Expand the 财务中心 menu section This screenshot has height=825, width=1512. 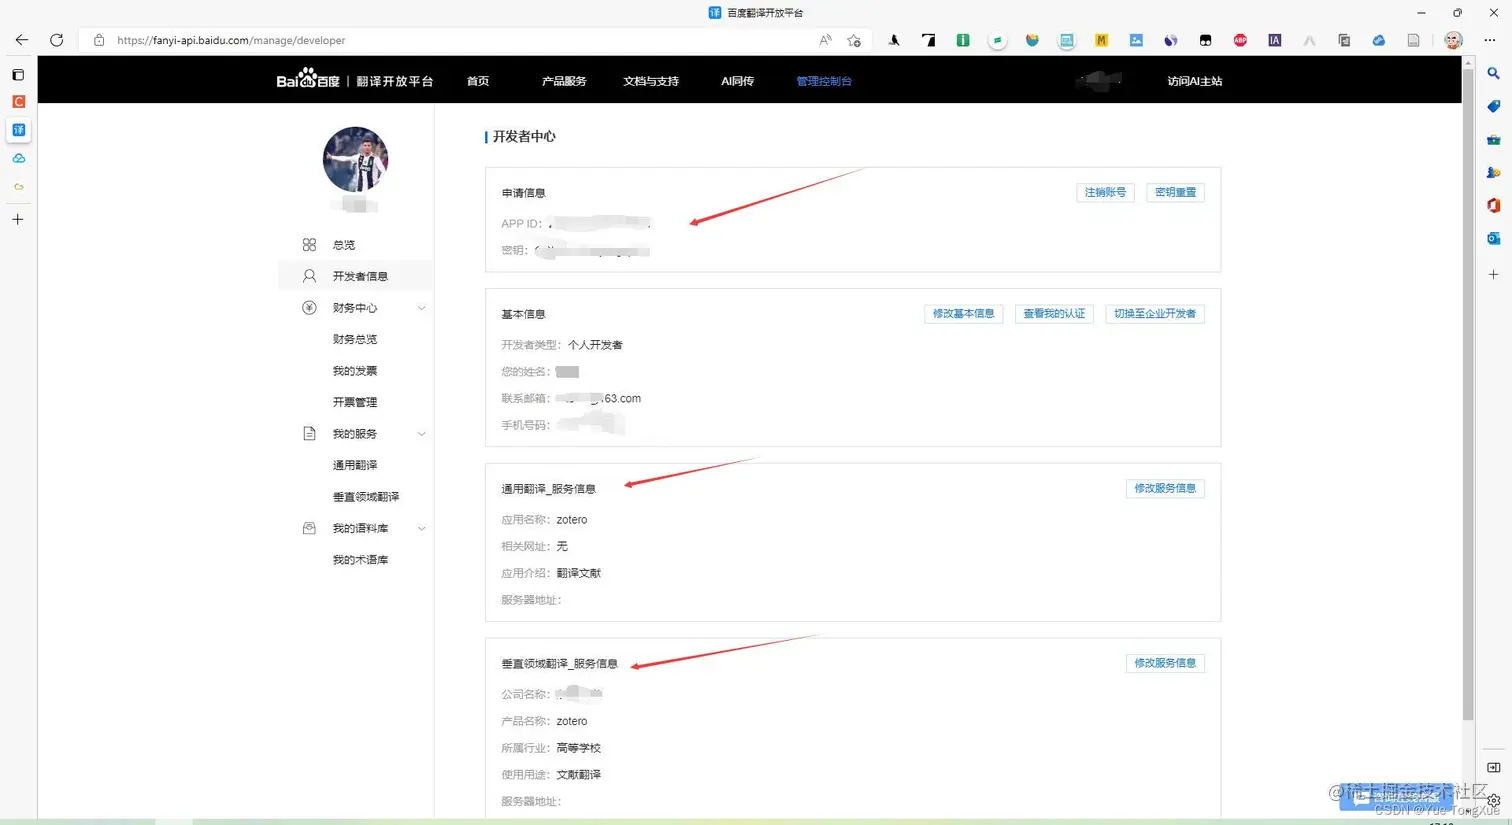coord(353,307)
